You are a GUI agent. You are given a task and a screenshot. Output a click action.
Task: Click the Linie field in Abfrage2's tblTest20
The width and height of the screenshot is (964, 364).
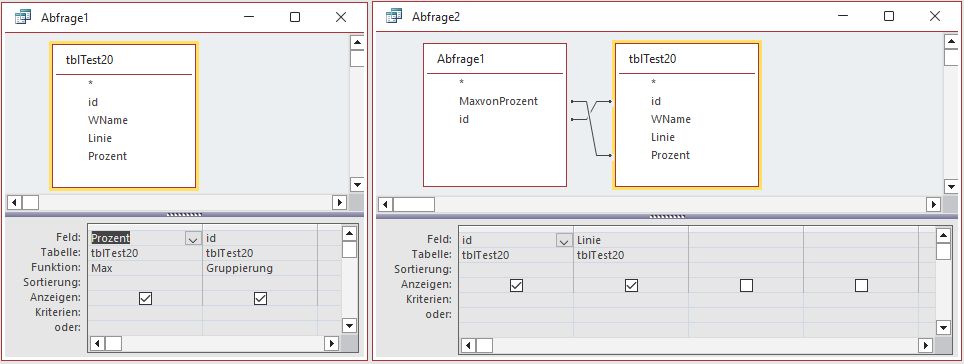pos(663,137)
